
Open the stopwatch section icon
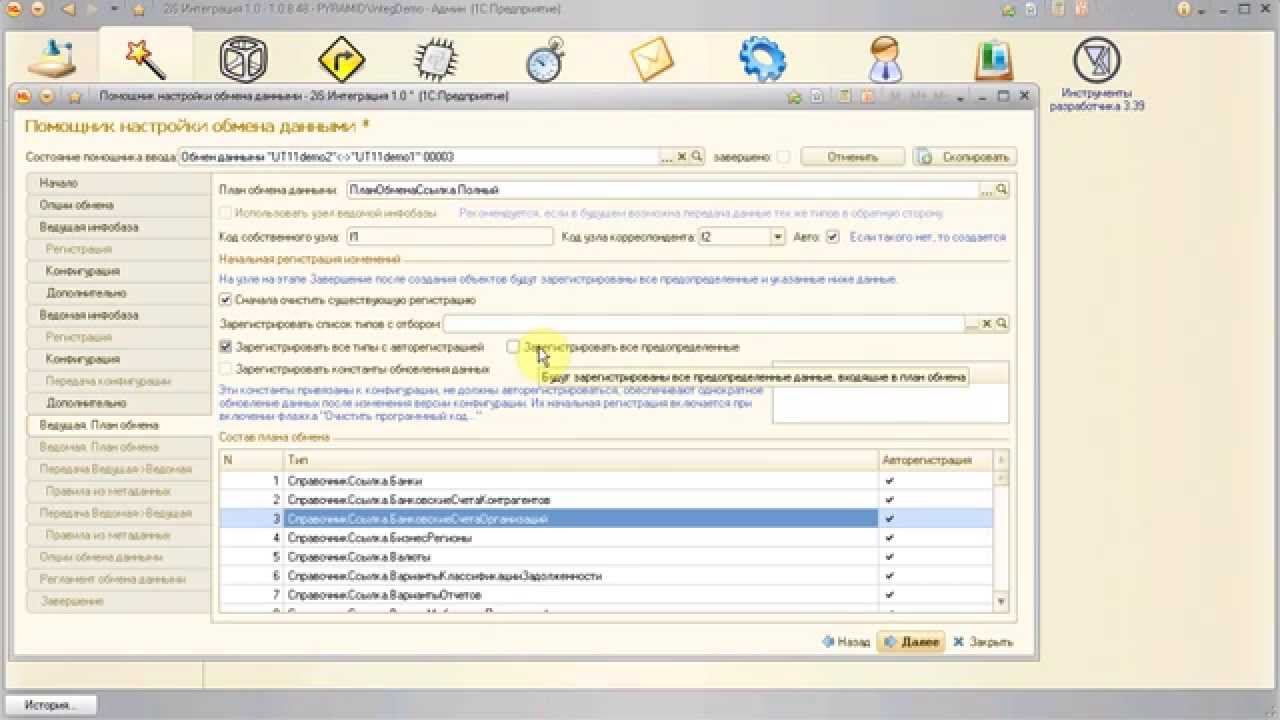546,59
